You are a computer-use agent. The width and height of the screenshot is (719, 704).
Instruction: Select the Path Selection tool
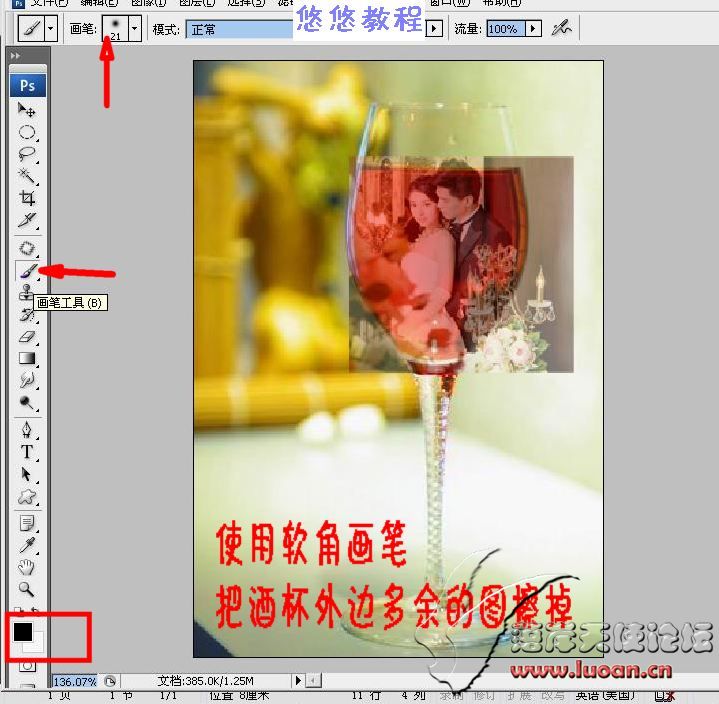27,474
